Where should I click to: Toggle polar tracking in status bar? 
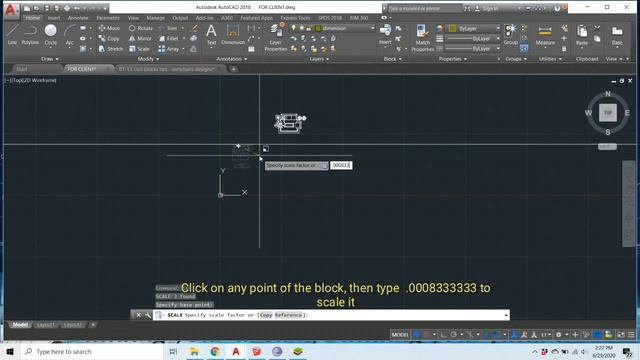pyautogui.click(x=453, y=335)
